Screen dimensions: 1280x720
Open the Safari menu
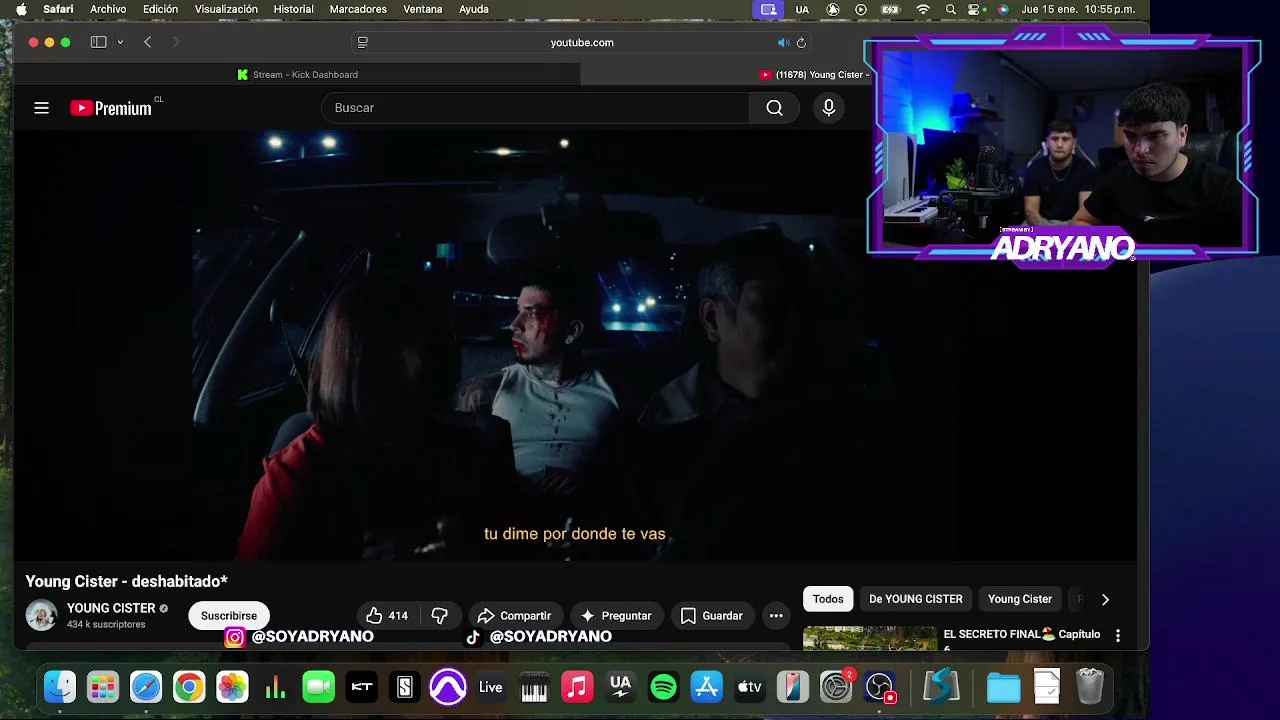(58, 9)
